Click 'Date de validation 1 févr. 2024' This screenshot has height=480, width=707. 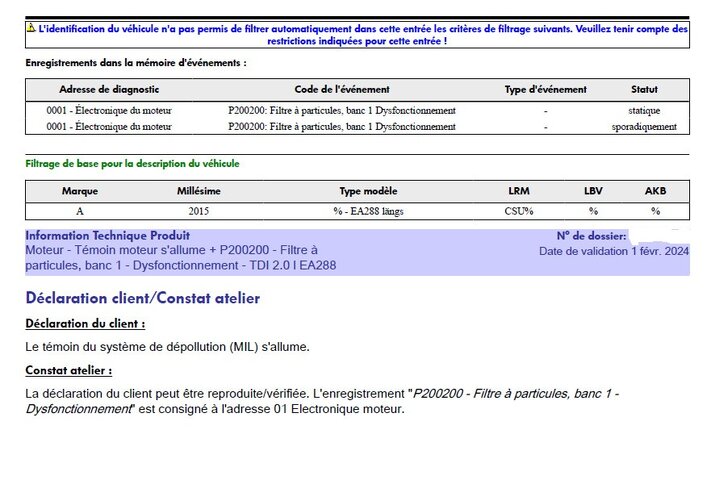pos(614,251)
